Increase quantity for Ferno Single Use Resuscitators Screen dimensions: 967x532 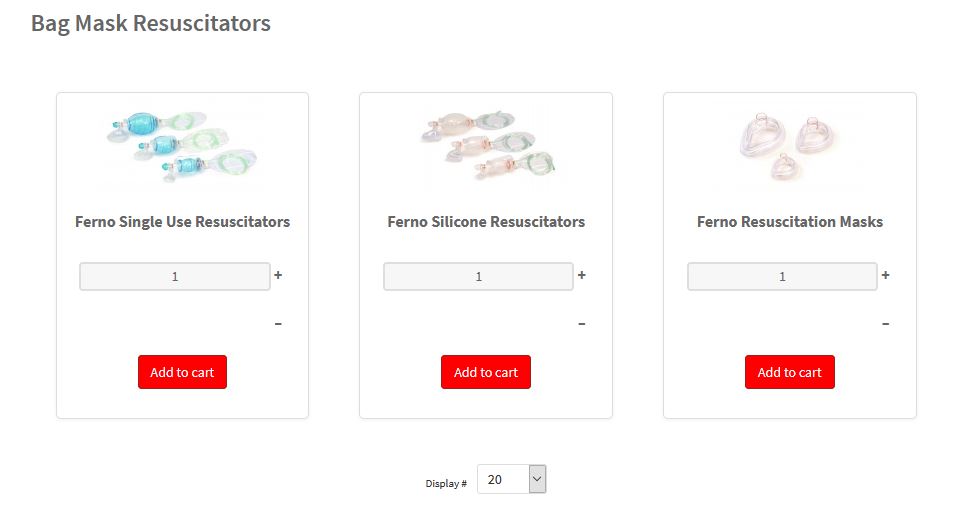[278, 275]
